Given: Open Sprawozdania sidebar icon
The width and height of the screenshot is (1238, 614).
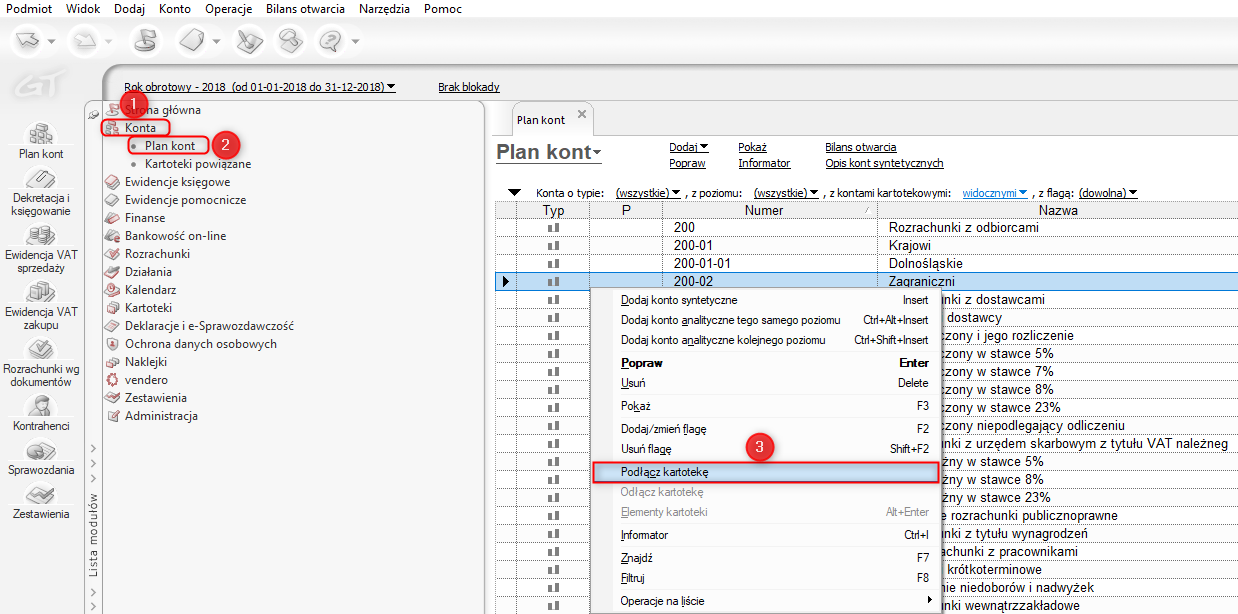Looking at the screenshot, I should point(41,458).
